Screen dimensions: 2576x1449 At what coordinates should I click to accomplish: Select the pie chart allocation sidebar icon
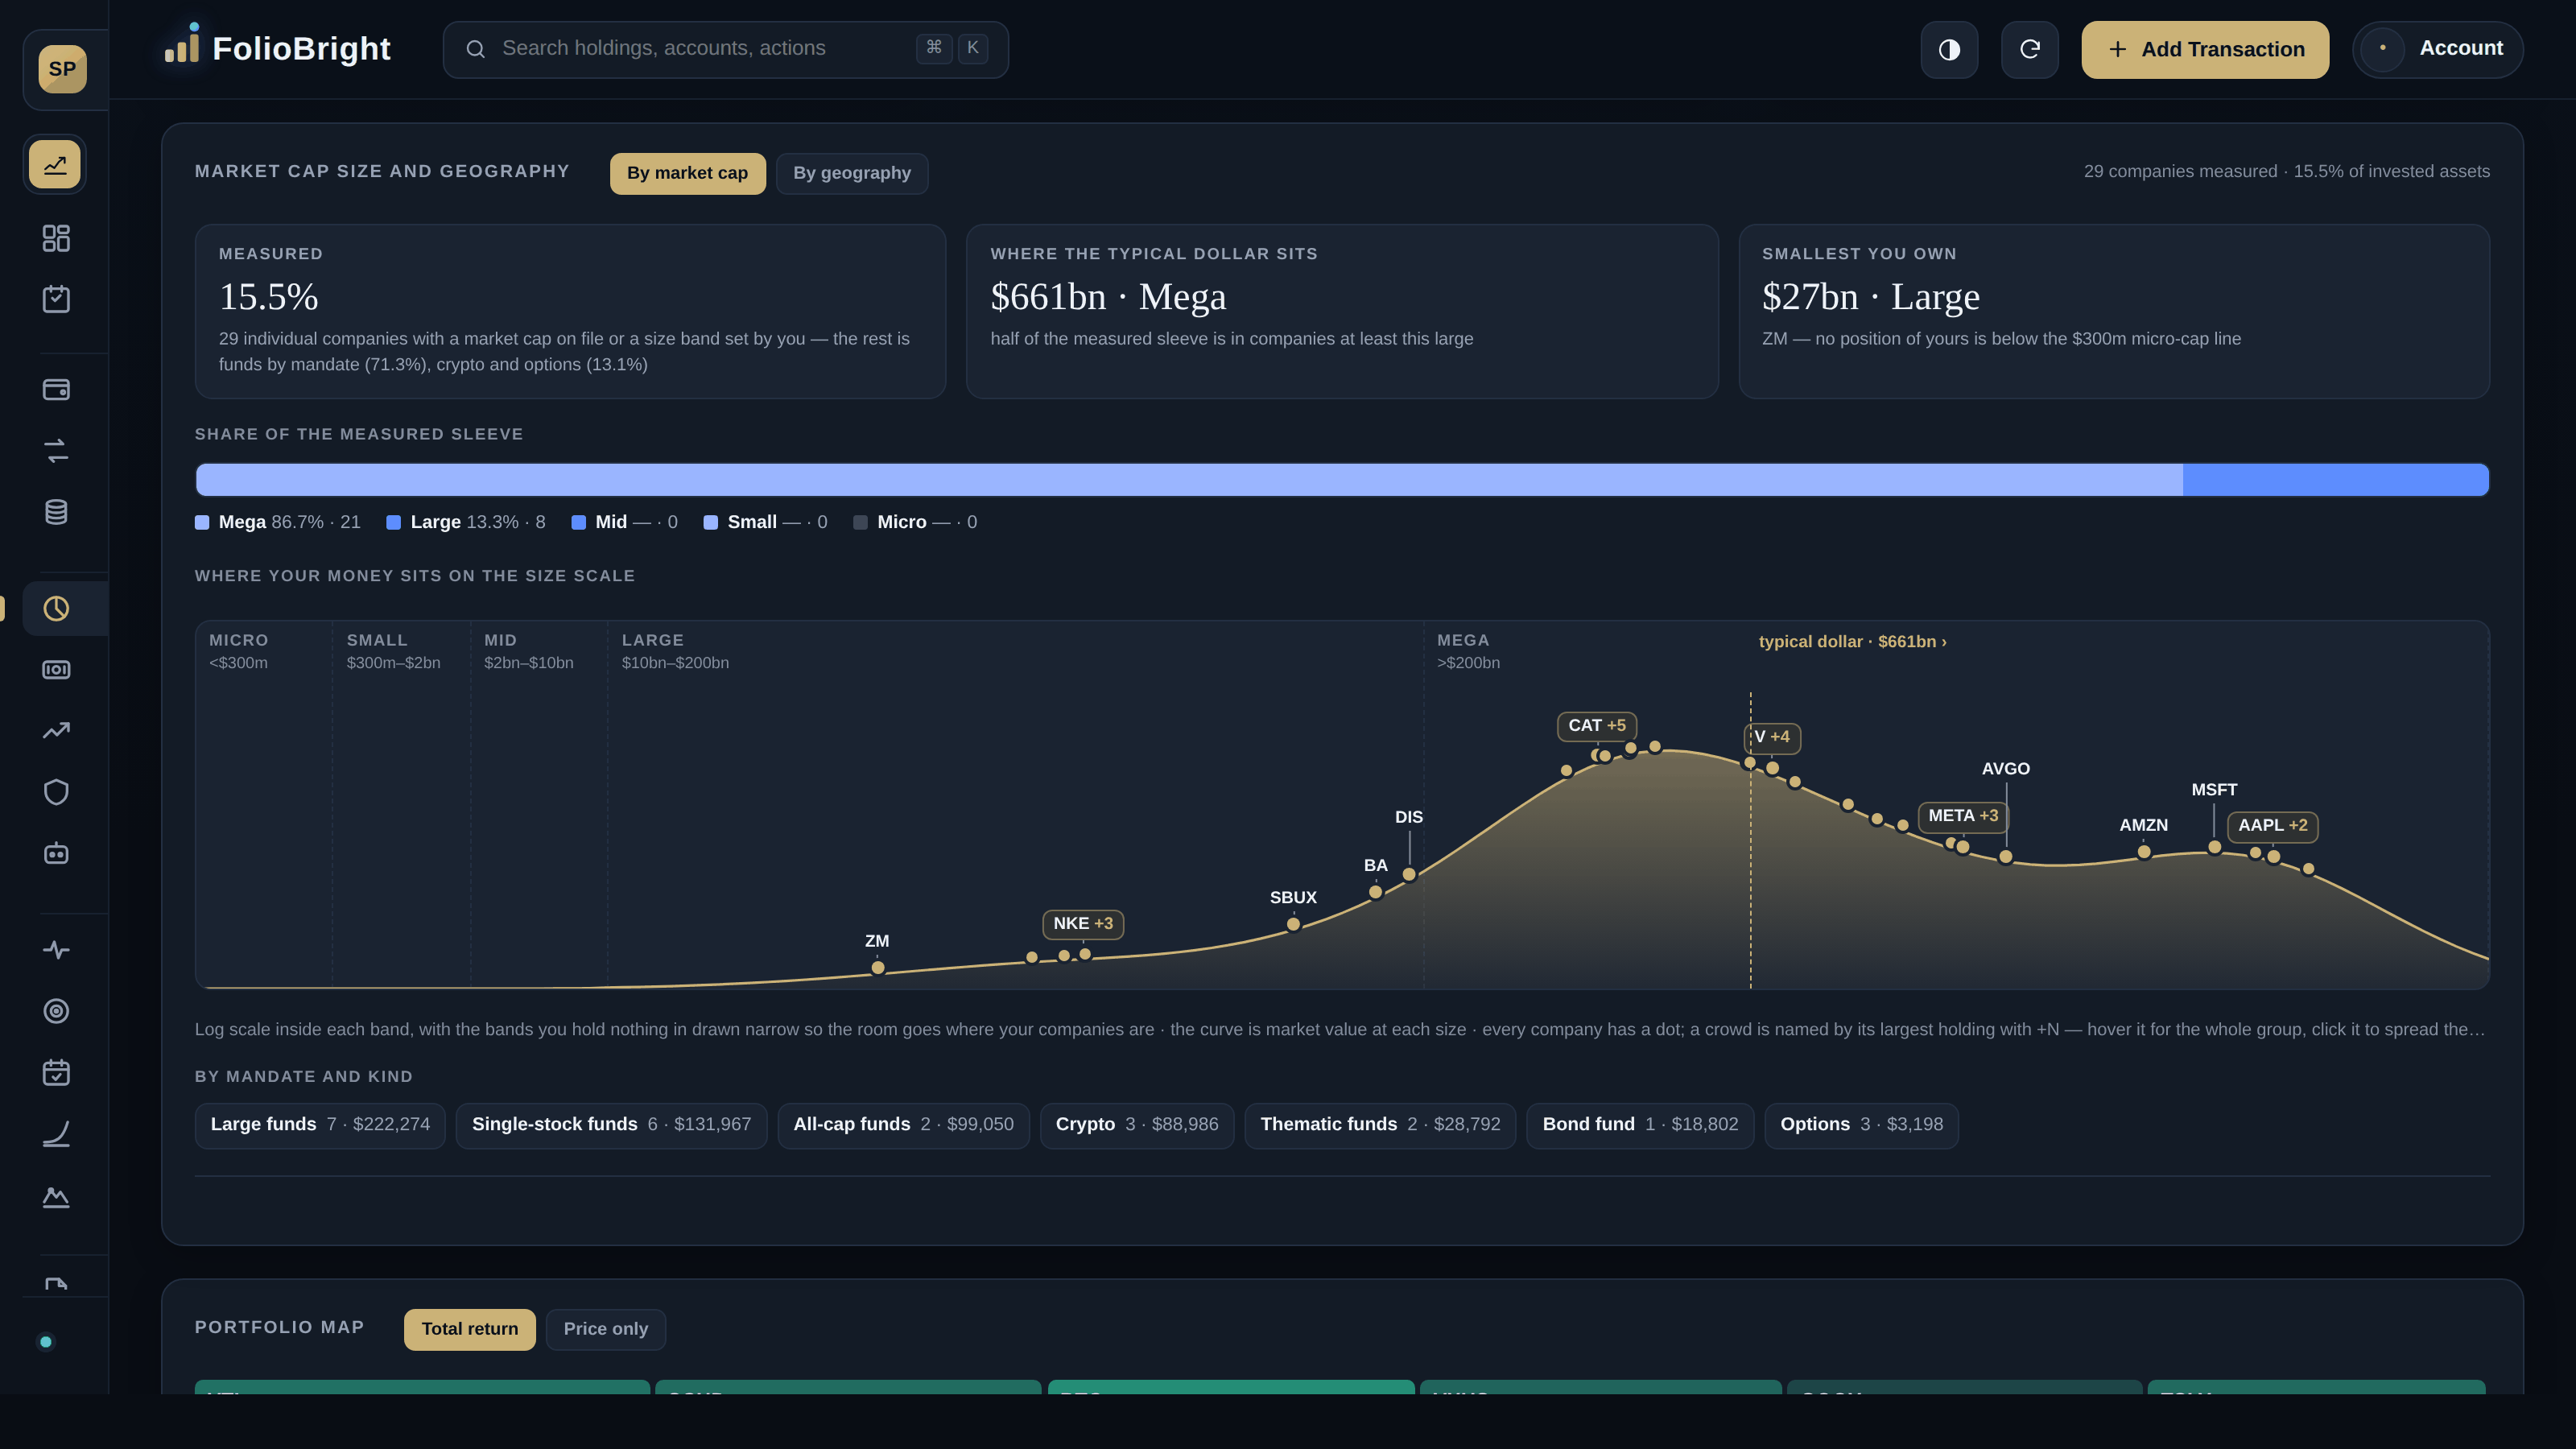(x=56, y=608)
